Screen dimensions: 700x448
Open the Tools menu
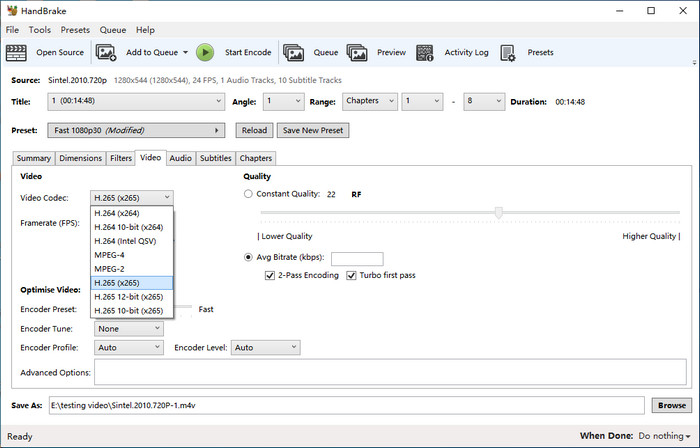point(40,30)
